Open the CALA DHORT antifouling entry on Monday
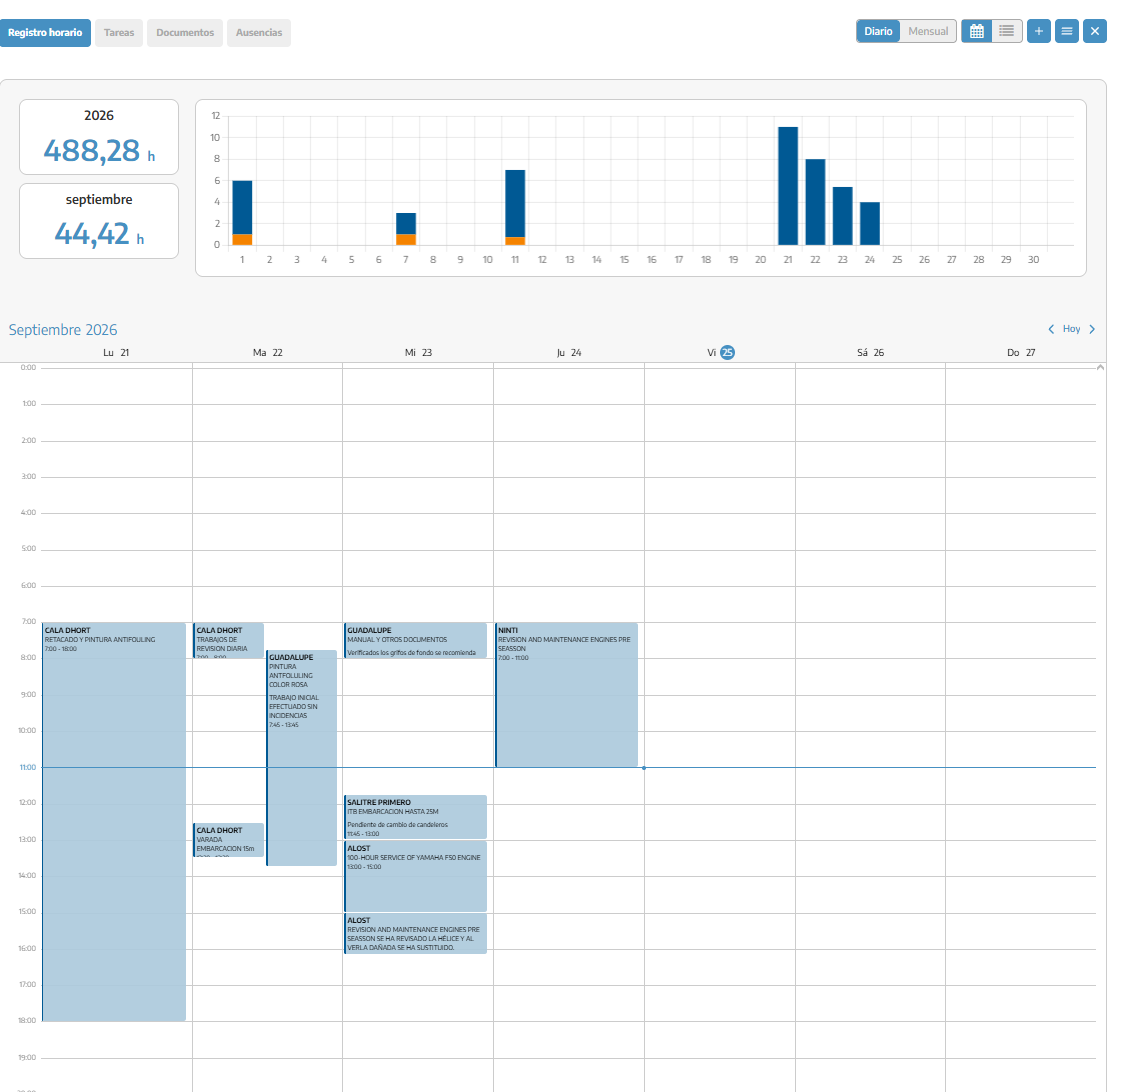The height and width of the screenshot is (1092, 1130). coord(114,822)
